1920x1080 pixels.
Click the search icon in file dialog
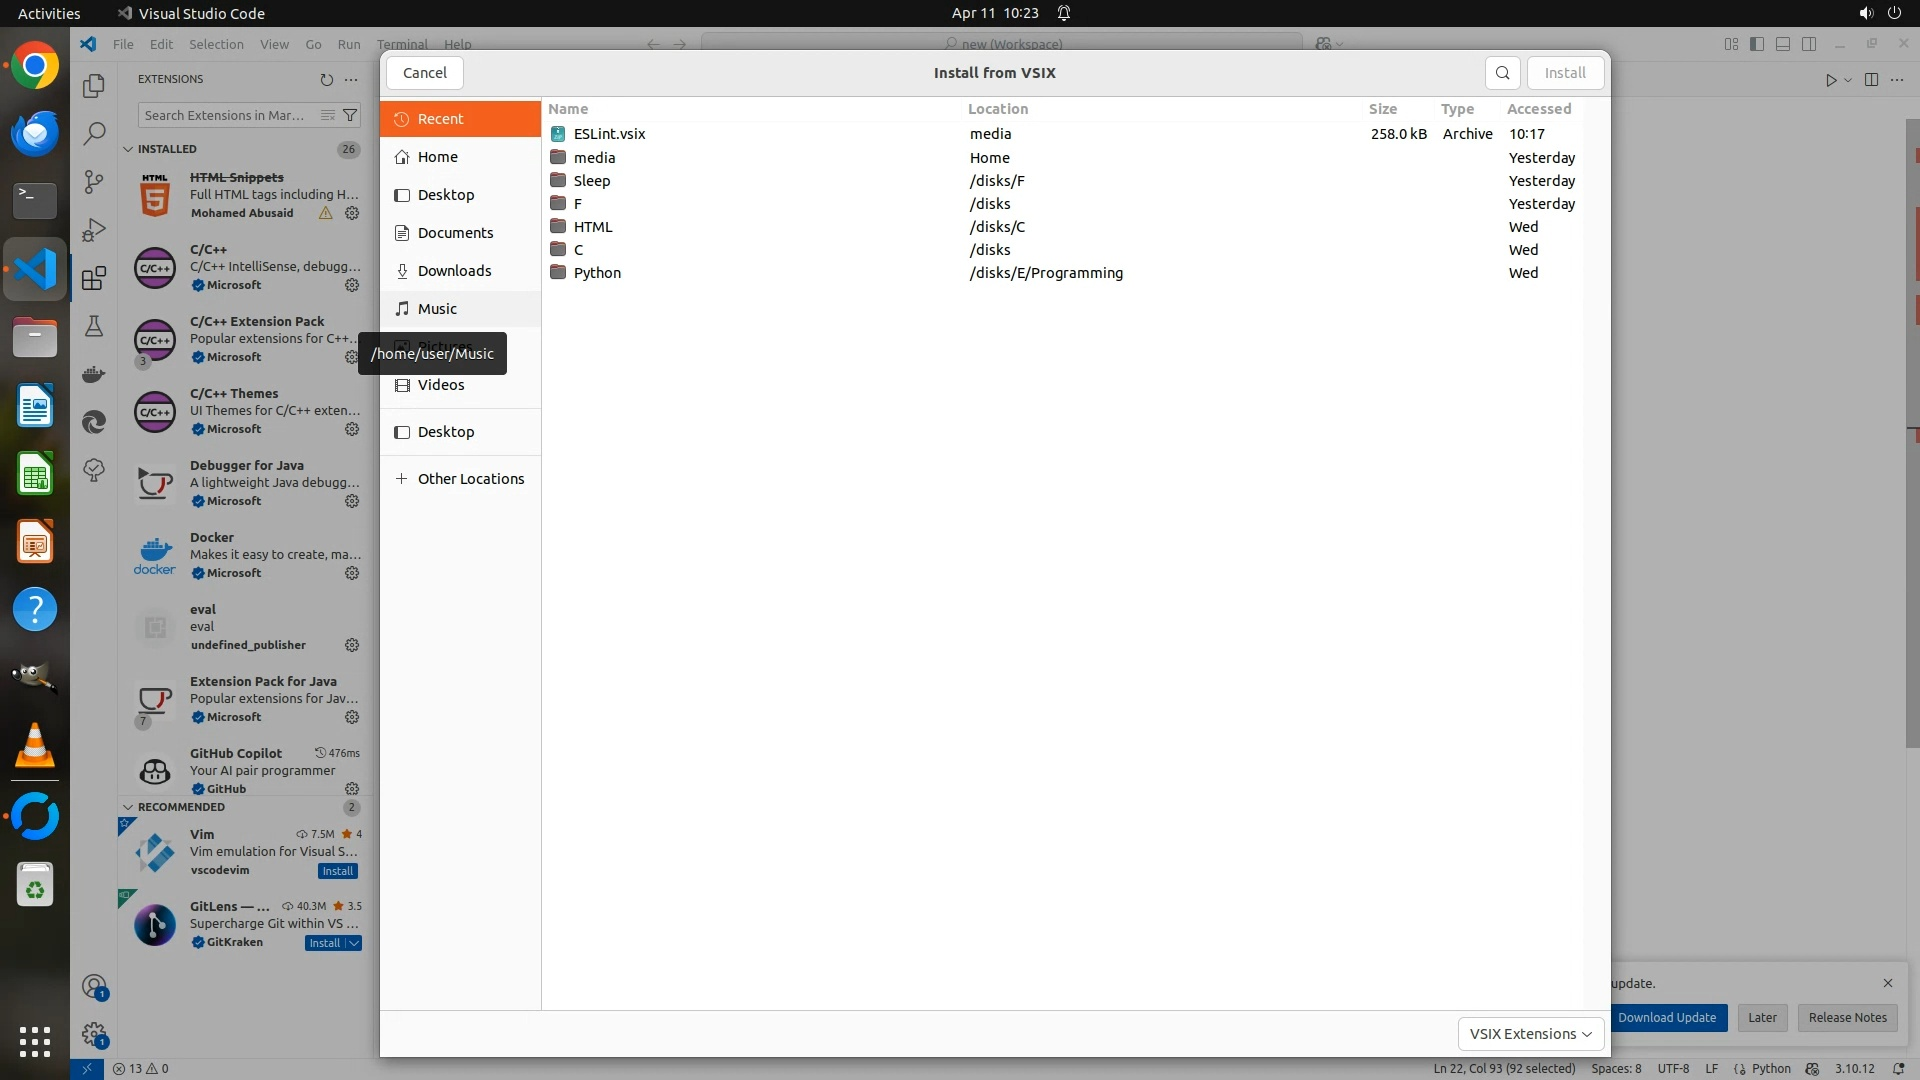[x=1502, y=73]
